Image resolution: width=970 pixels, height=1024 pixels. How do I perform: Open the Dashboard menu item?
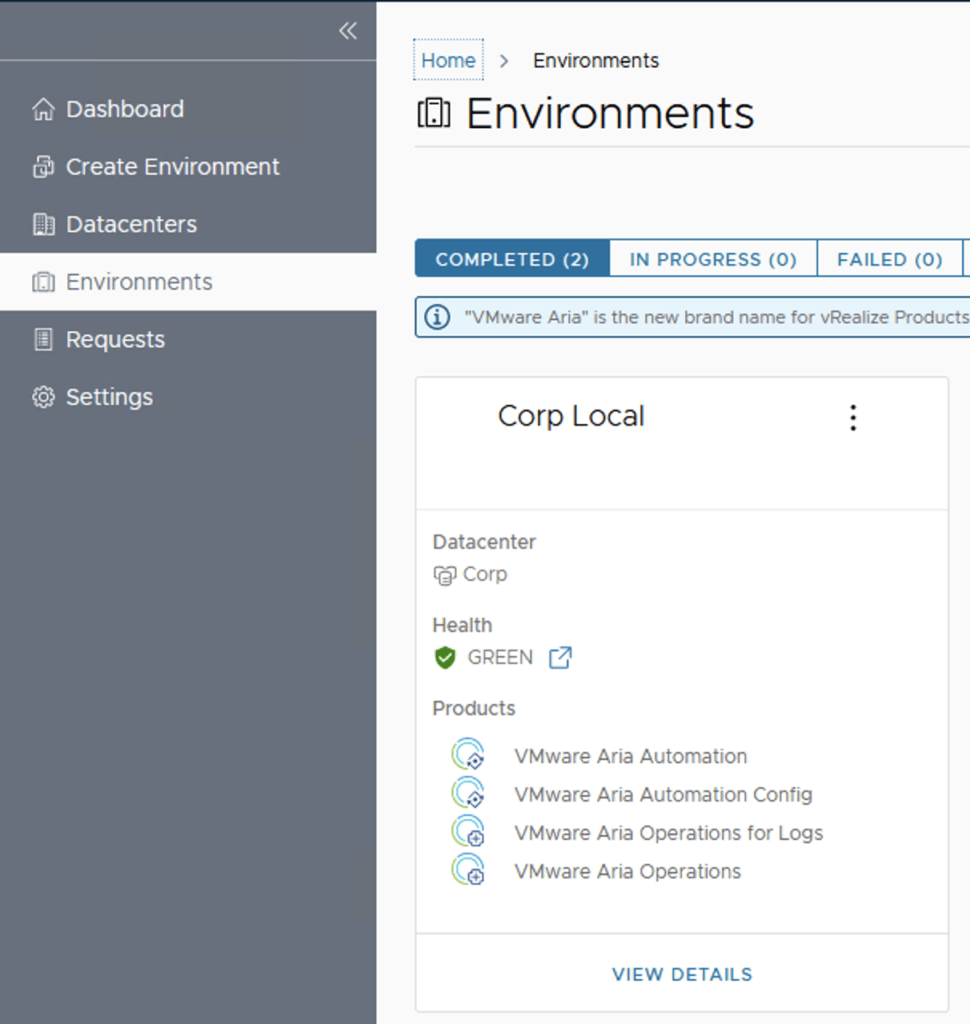coord(188,109)
